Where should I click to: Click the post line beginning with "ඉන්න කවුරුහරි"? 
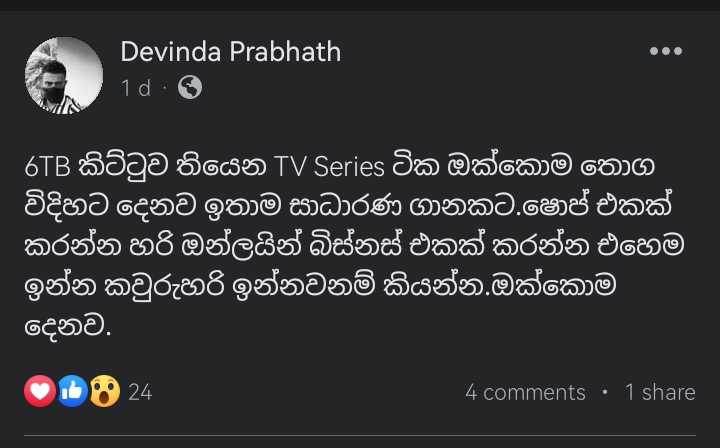pyautogui.click(x=320, y=286)
